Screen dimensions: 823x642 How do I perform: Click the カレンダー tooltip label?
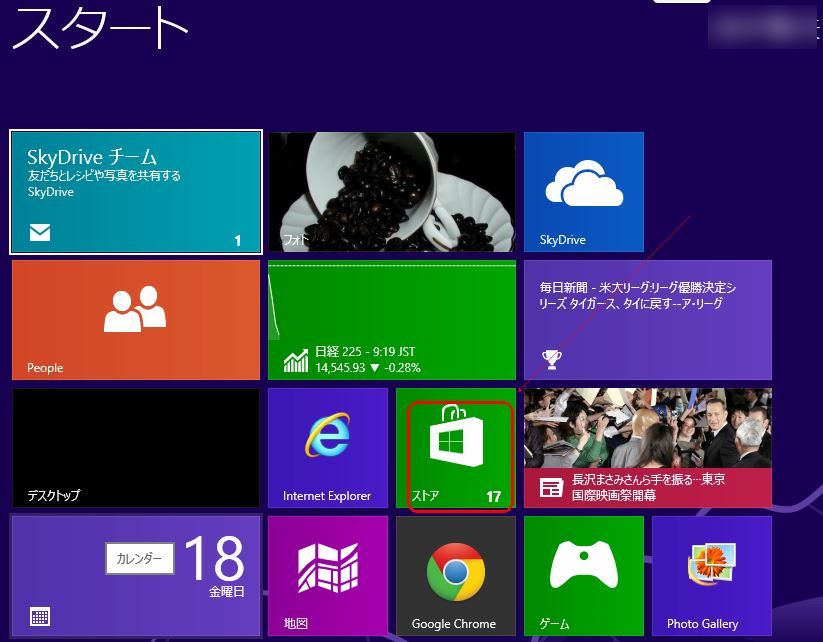(x=140, y=559)
